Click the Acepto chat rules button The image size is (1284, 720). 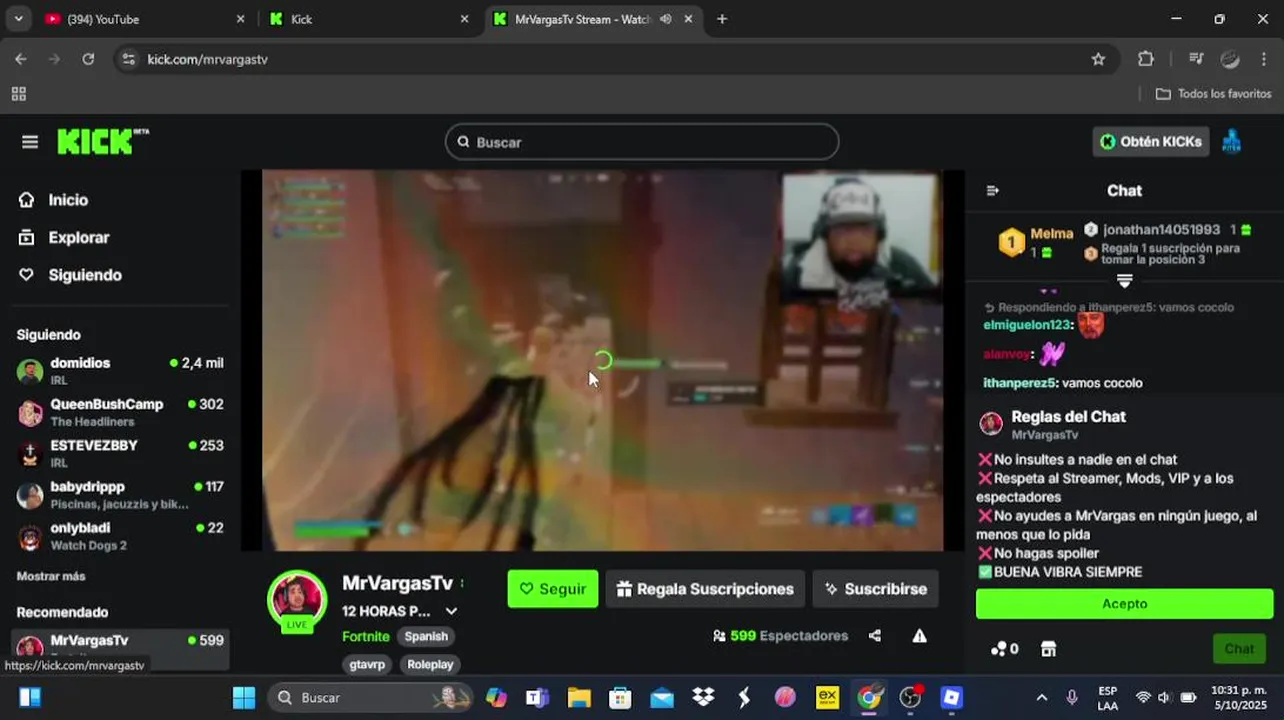(x=1124, y=604)
